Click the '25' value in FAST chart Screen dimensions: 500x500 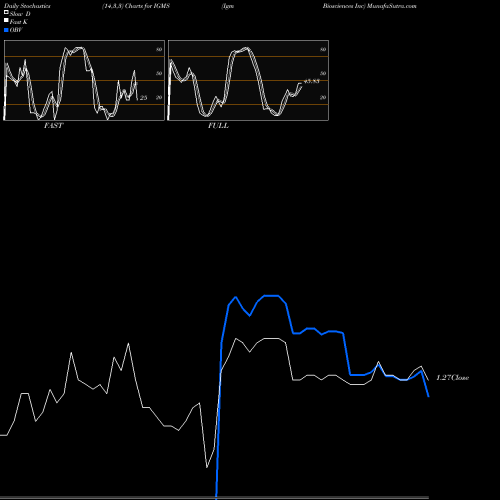(x=143, y=98)
